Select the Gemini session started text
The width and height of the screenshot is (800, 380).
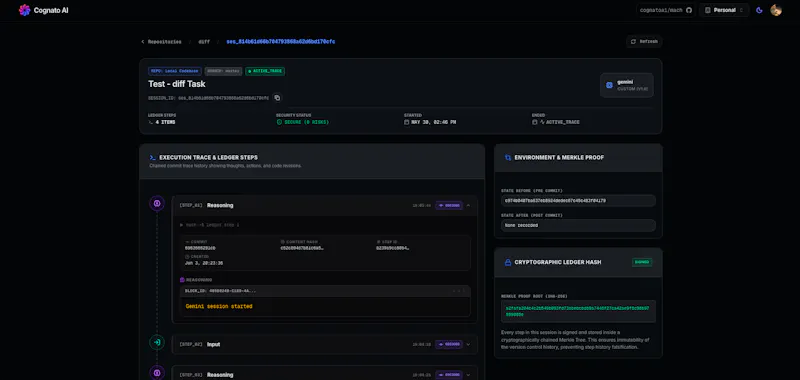pyautogui.click(x=219, y=307)
